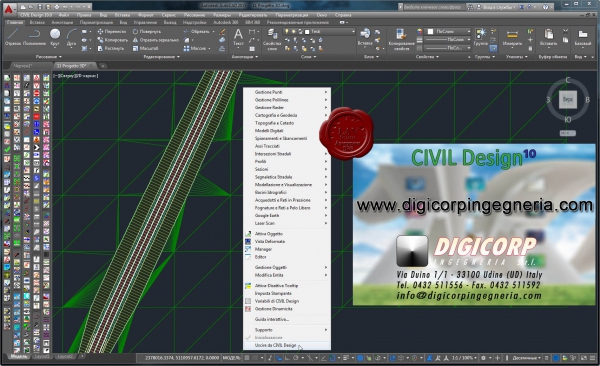Click Отразить зеркально mirror tool
Viewport: 600px width, 366px height.
point(155,40)
